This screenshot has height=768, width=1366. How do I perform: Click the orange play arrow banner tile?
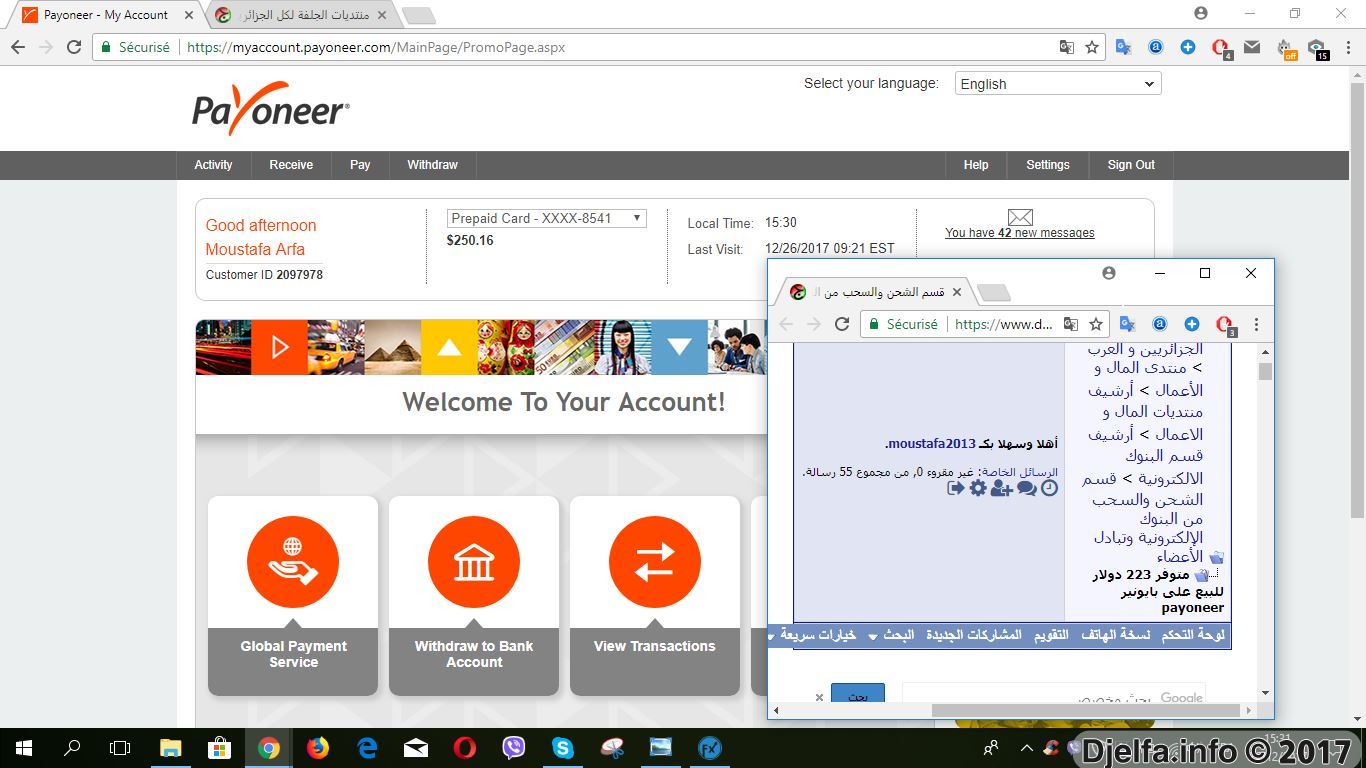[x=280, y=347]
